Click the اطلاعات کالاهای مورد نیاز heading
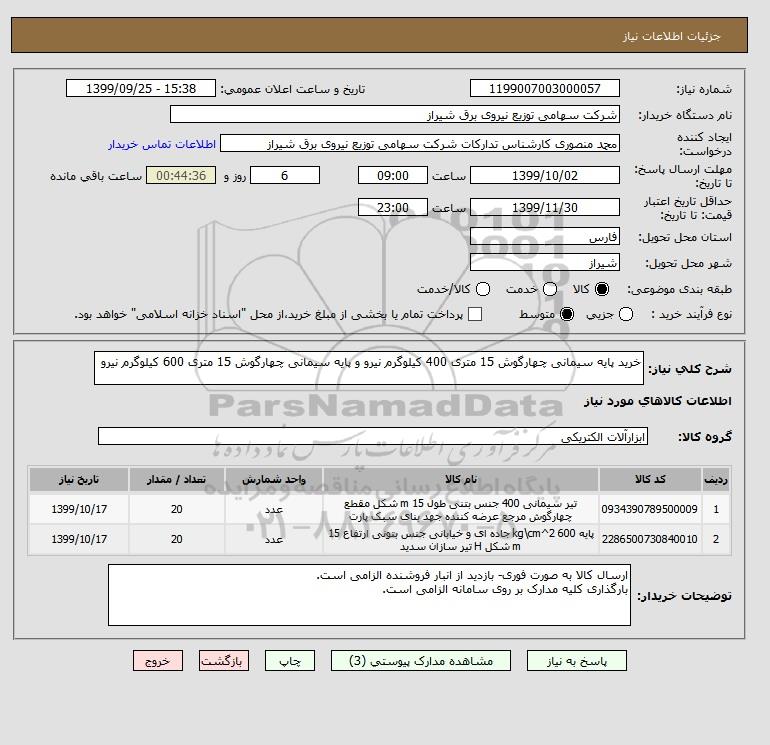 point(658,401)
